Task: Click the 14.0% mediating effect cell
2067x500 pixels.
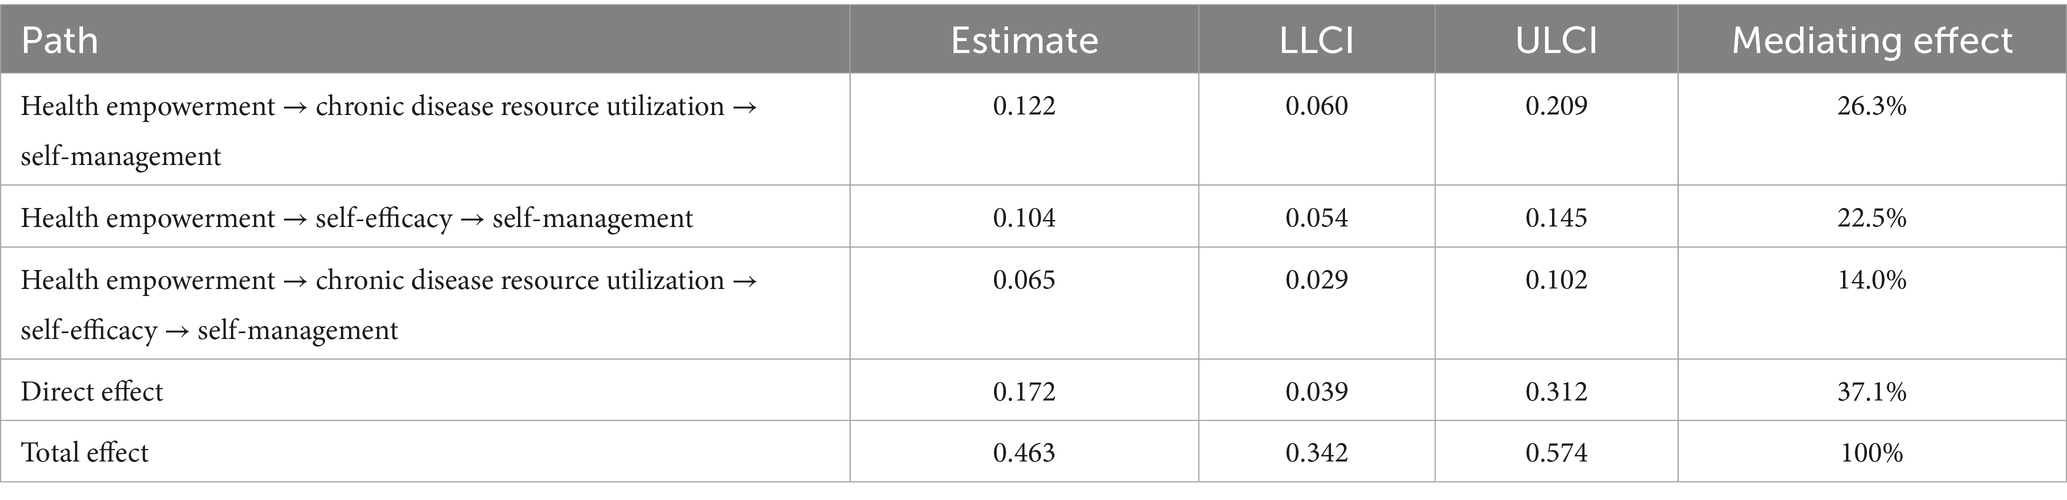Action: pyautogui.click(x=1872, y=280)
